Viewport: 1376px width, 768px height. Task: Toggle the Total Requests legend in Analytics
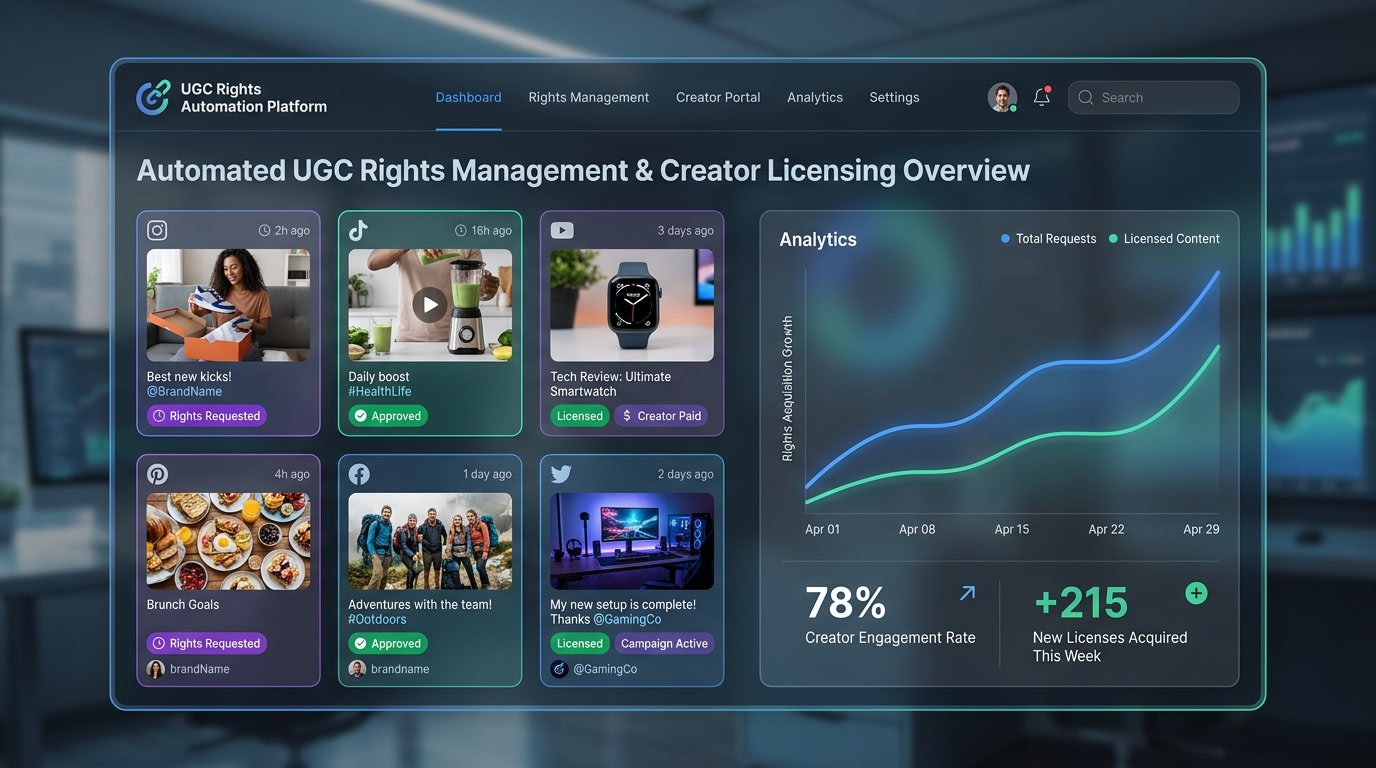pos(1048,238)
